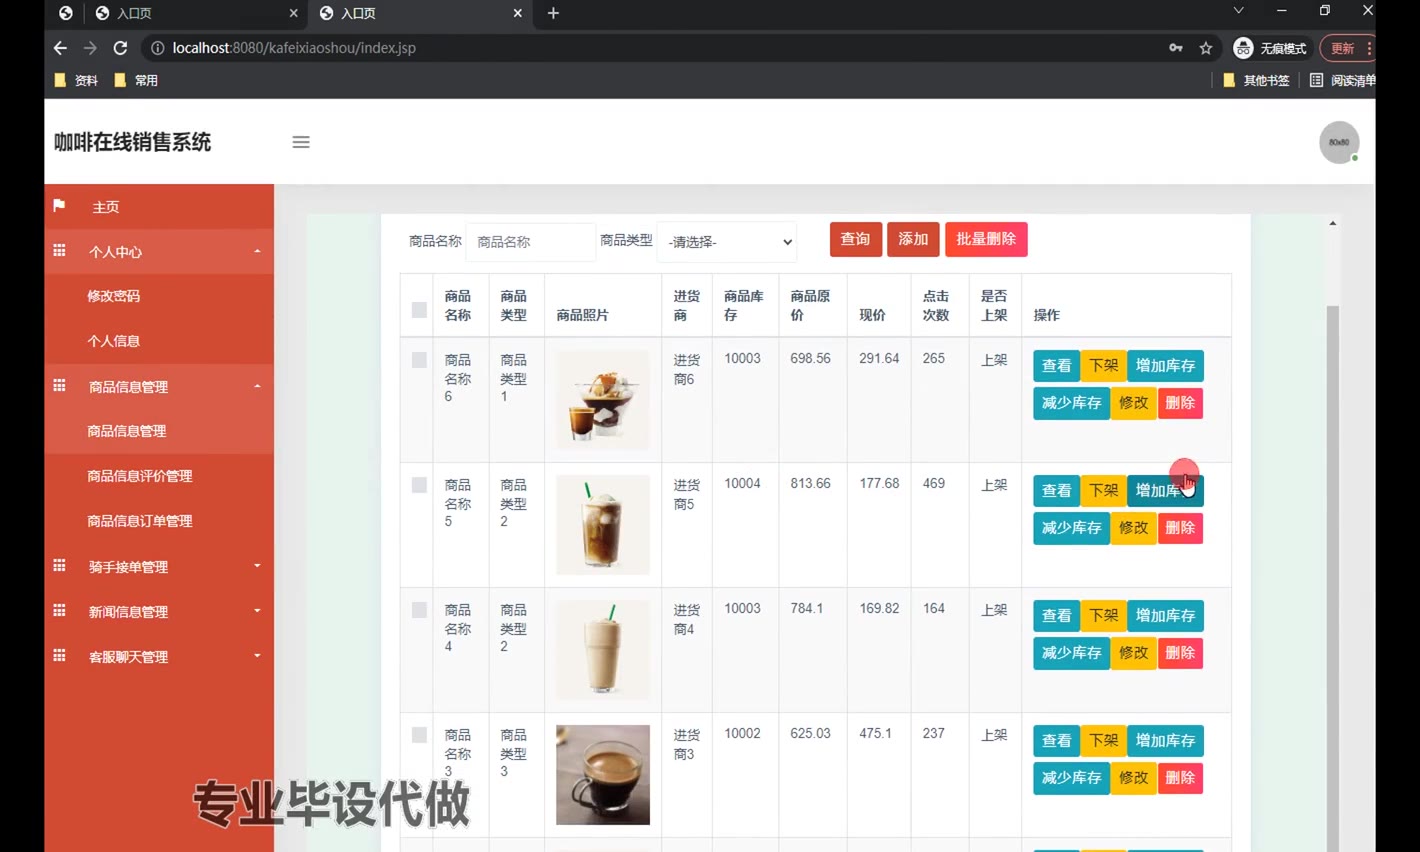This screenshot has height=852, width=1420.
Task: Open the 资料 bookmark folder
Action: pos(76,80)
